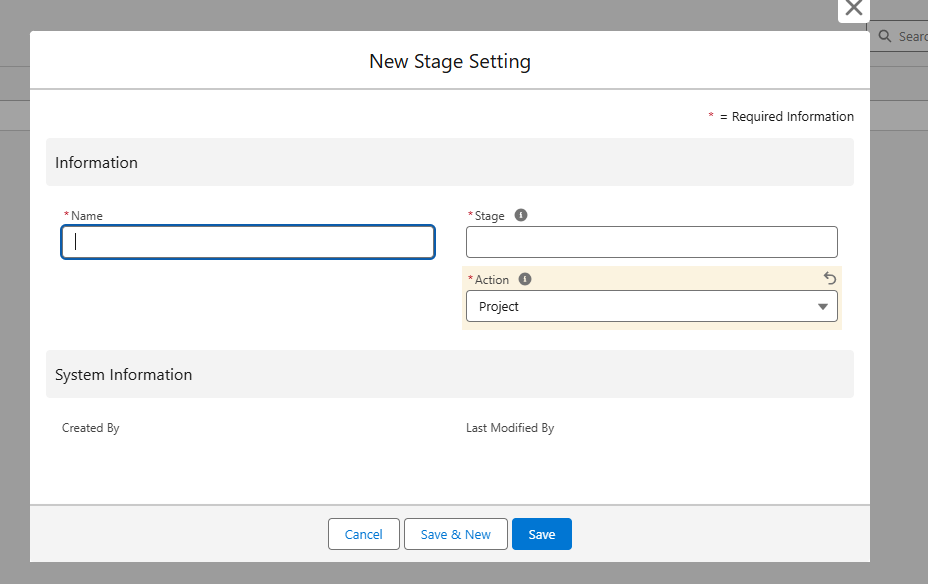Click into the Stage input box
Screen dimensions: 928x584
(651, 242)
